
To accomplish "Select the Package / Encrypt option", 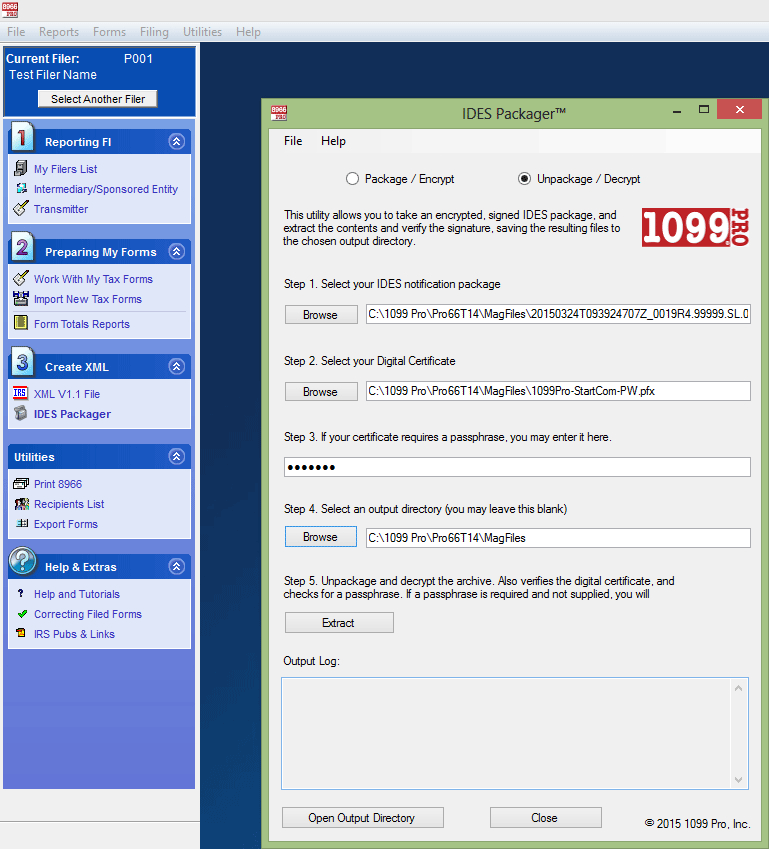I will (400, 179).
